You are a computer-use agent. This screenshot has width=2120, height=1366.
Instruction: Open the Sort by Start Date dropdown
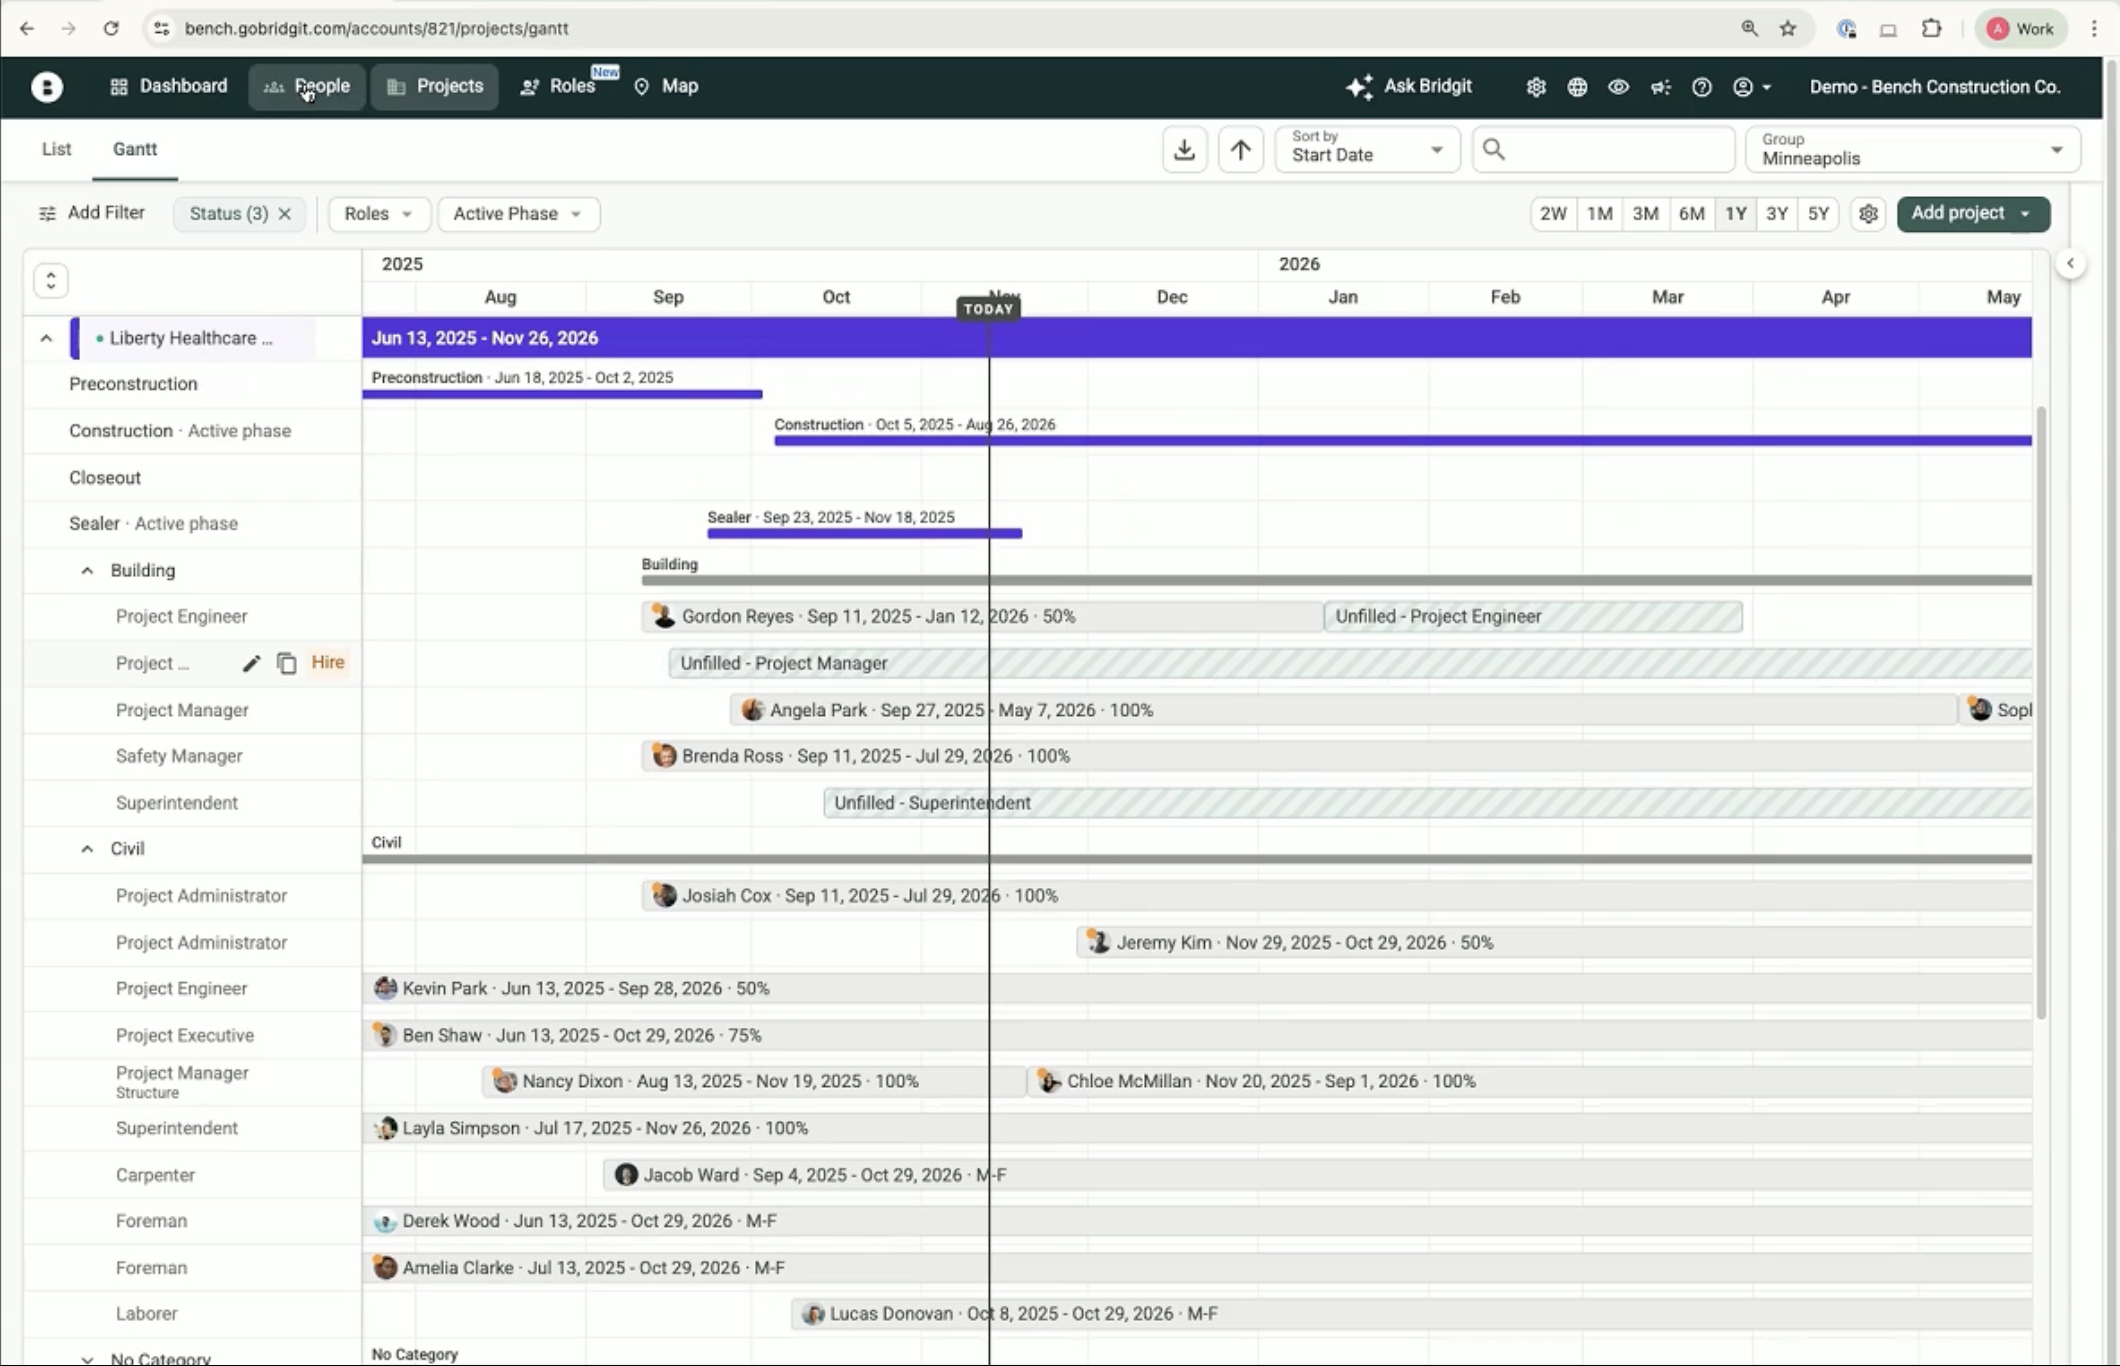(x=1366, y=150)
